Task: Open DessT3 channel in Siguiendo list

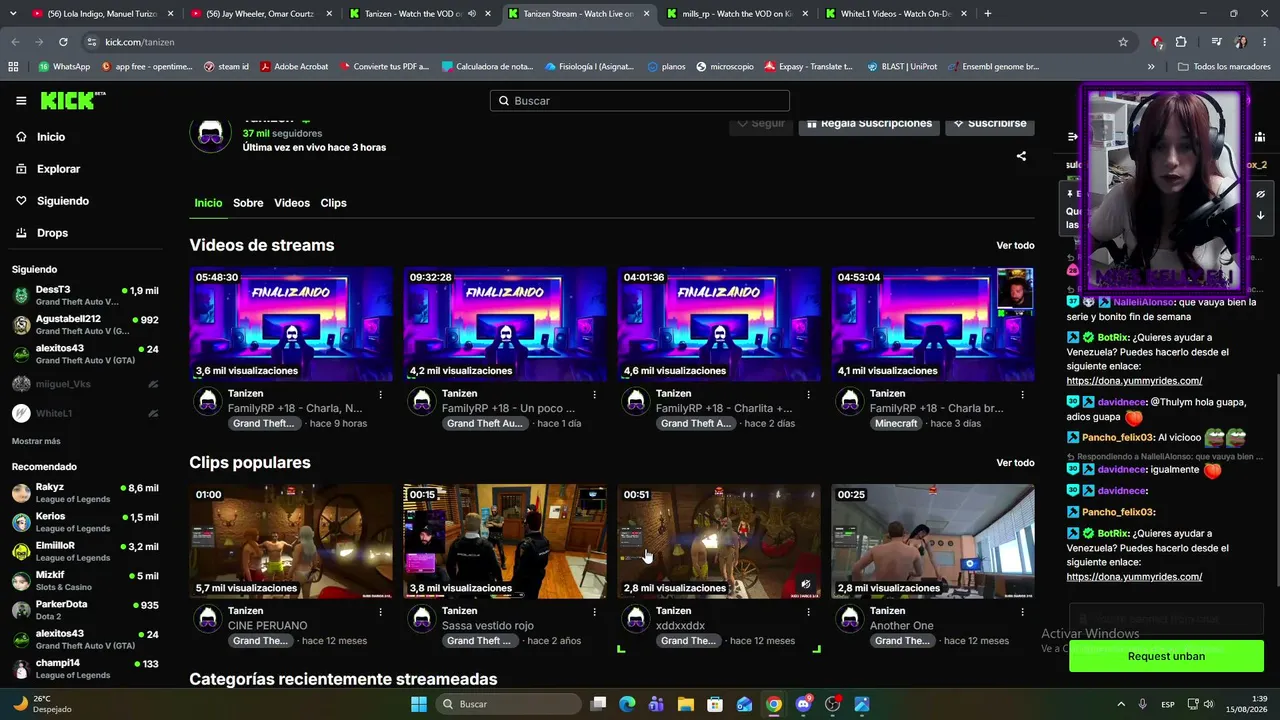Action: [x=85, y=296]
